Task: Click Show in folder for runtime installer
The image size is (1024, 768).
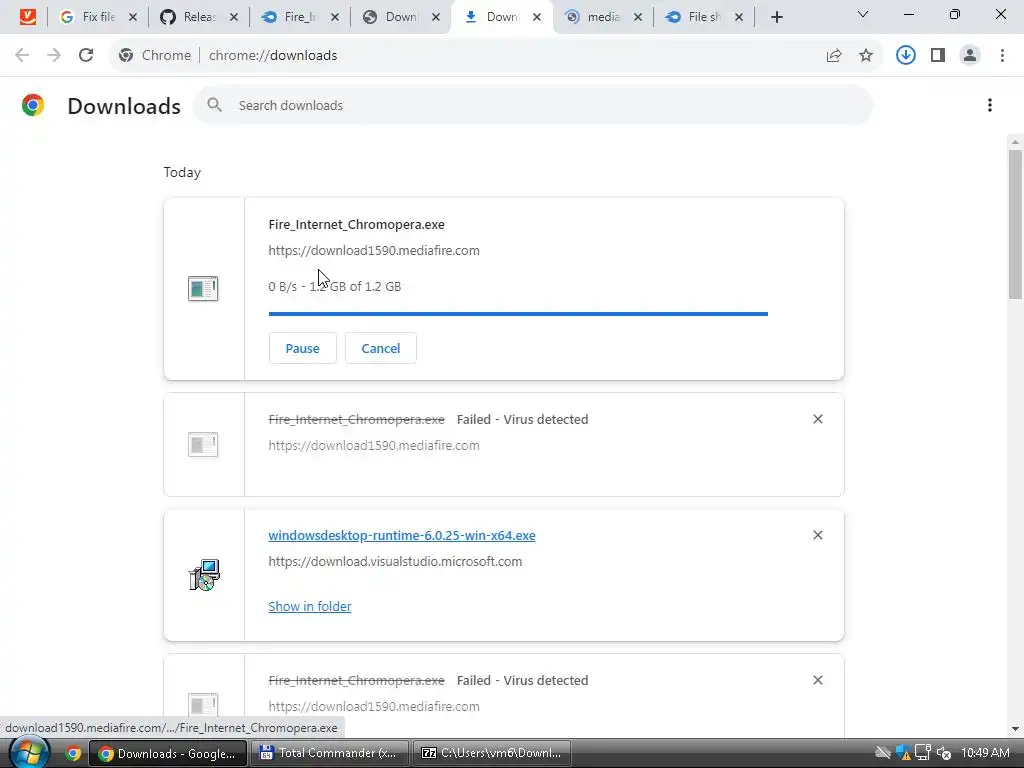Action: tap(310, 607)
